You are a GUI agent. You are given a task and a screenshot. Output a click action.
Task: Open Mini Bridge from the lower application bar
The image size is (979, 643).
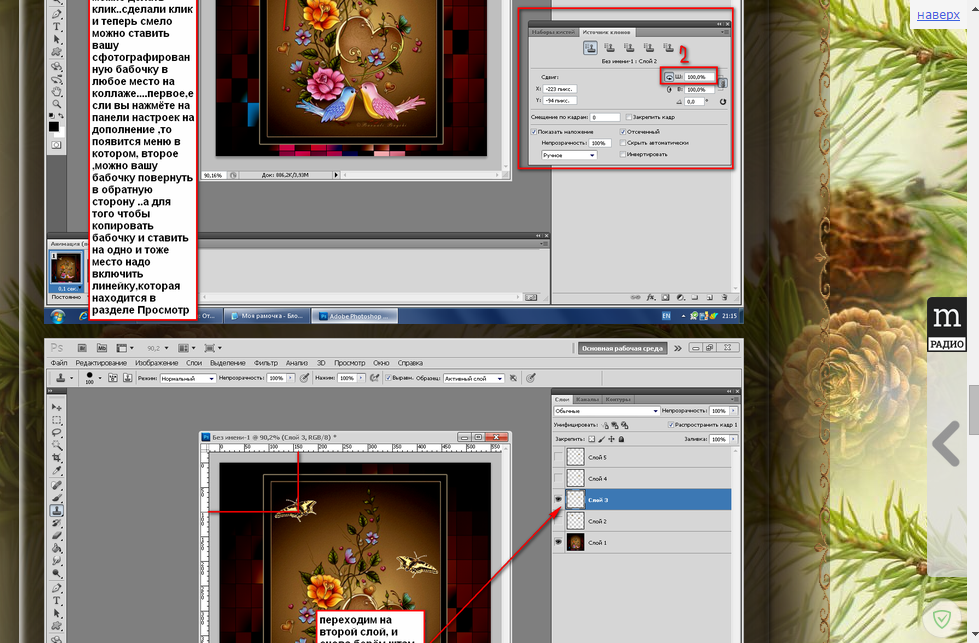pyautogui.click(x=102, y=348)
